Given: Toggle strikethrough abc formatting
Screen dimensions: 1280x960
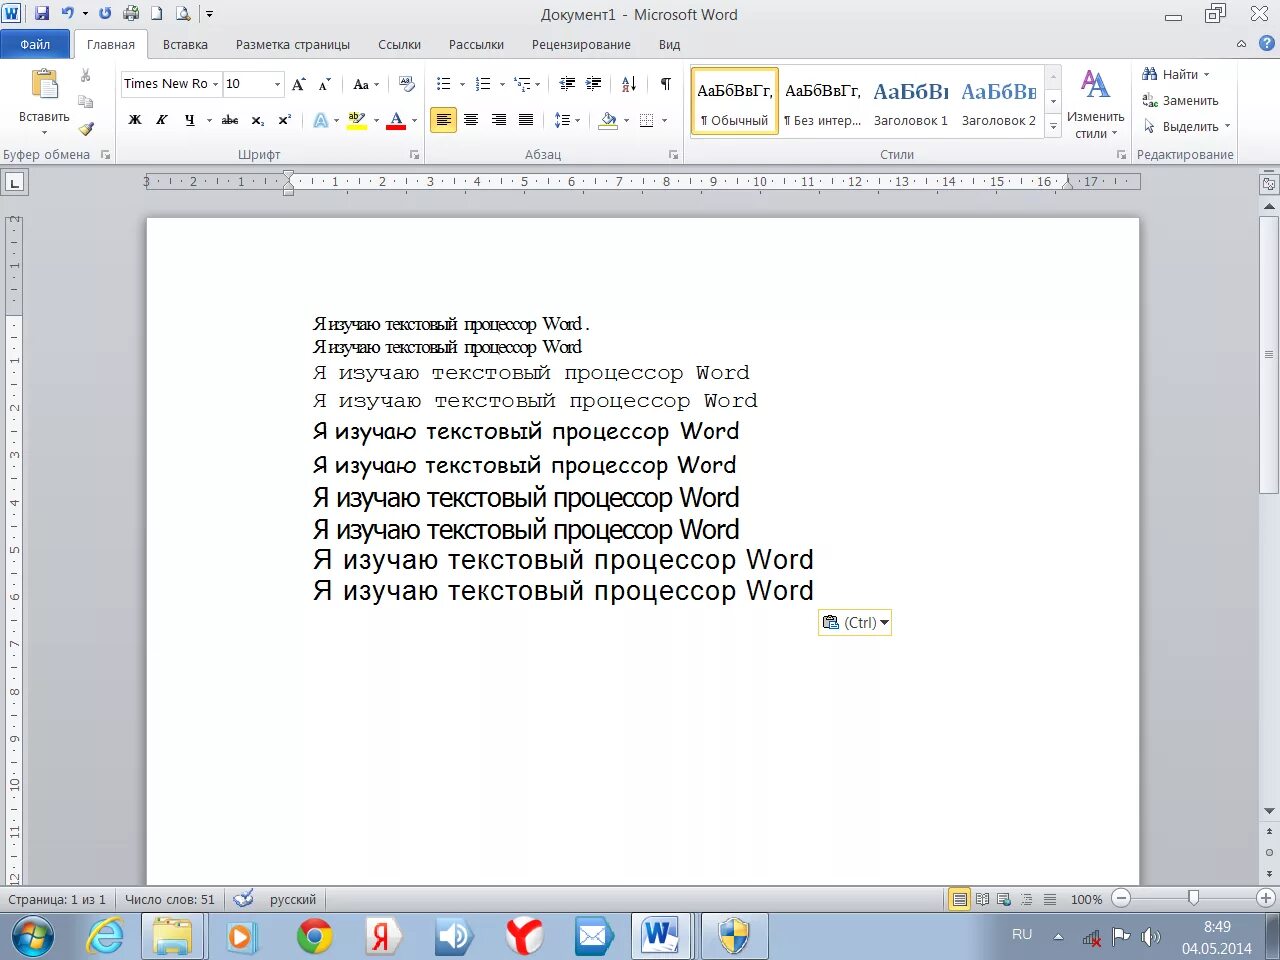Looking at the screenshot, I should [230, 120].
